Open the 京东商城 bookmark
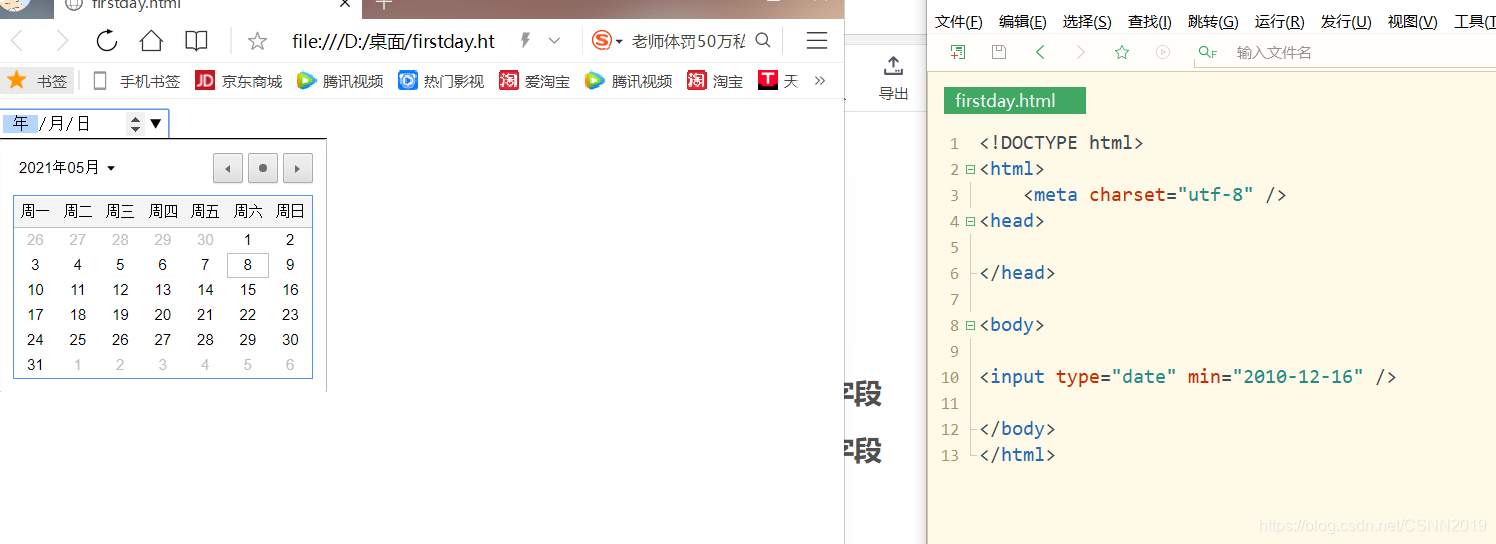The height and width of the screenshot is (544, 1496). [239, 81]
